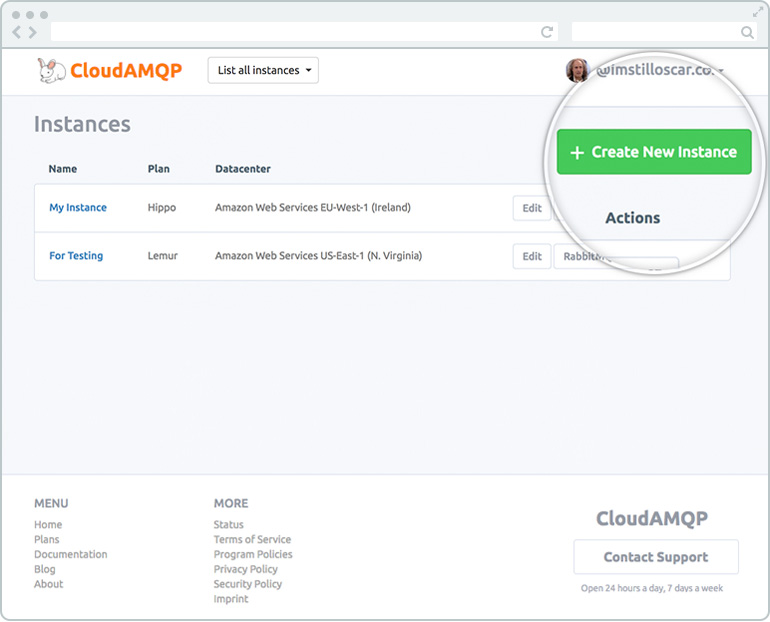
Task: Click the Open 24 hours a day text
Action: [652, 588]
